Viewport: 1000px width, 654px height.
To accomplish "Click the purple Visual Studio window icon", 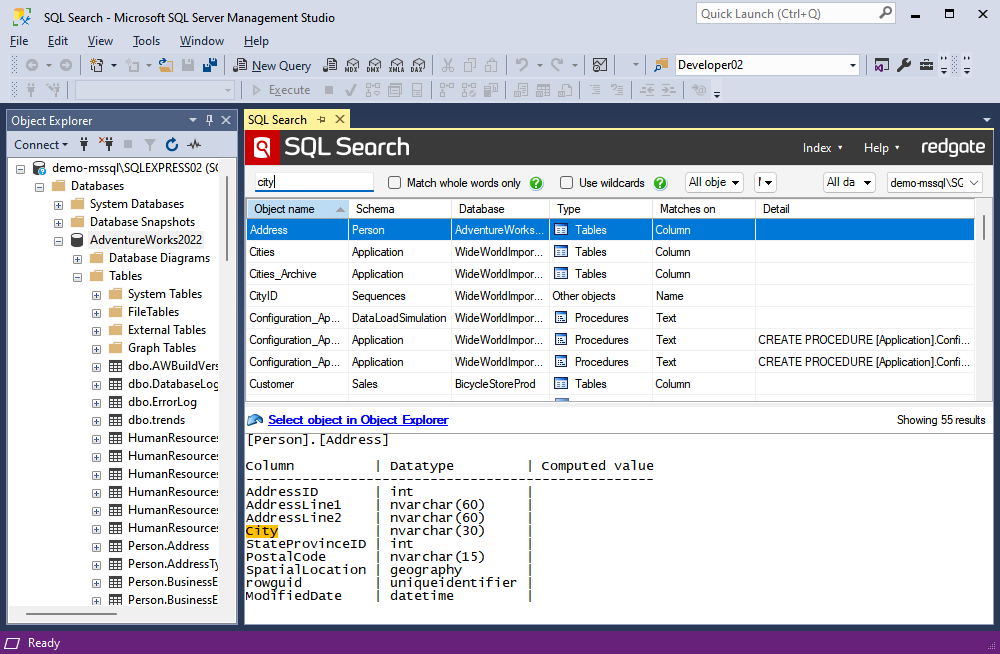I will (x=881, y=65).
